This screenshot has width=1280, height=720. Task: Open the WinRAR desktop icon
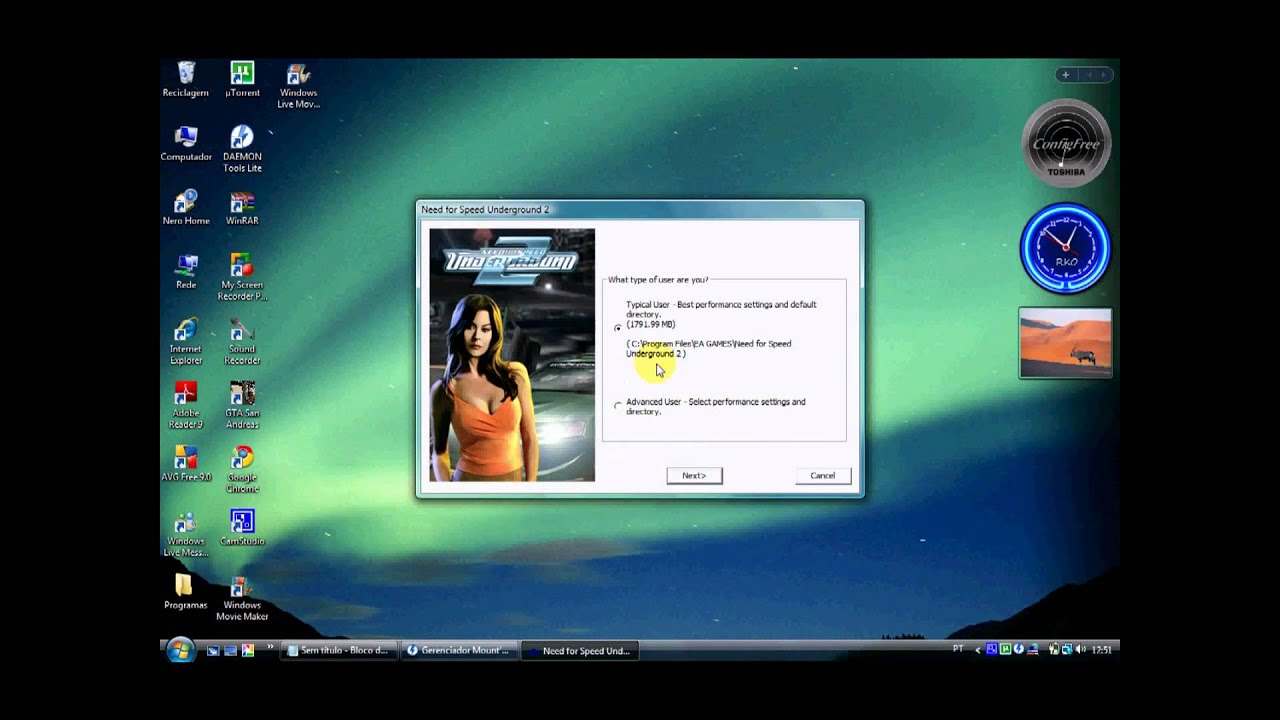click(x=242, y=208)
